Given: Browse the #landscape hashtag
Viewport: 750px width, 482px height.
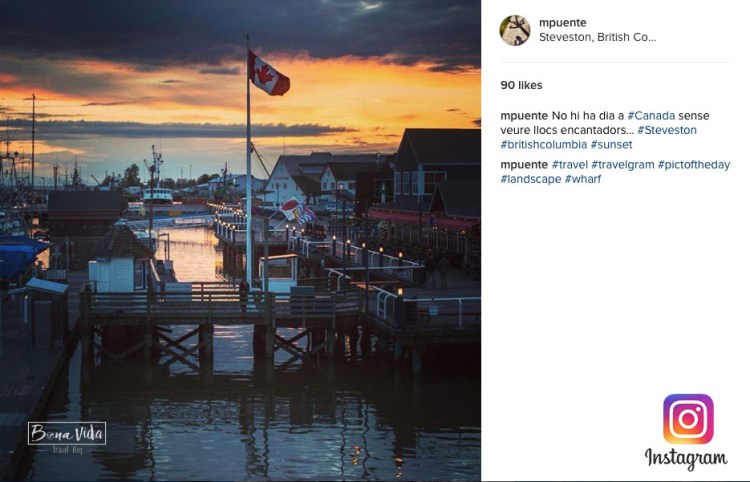Looking at the screenshot, I should [x=530, y=179].
